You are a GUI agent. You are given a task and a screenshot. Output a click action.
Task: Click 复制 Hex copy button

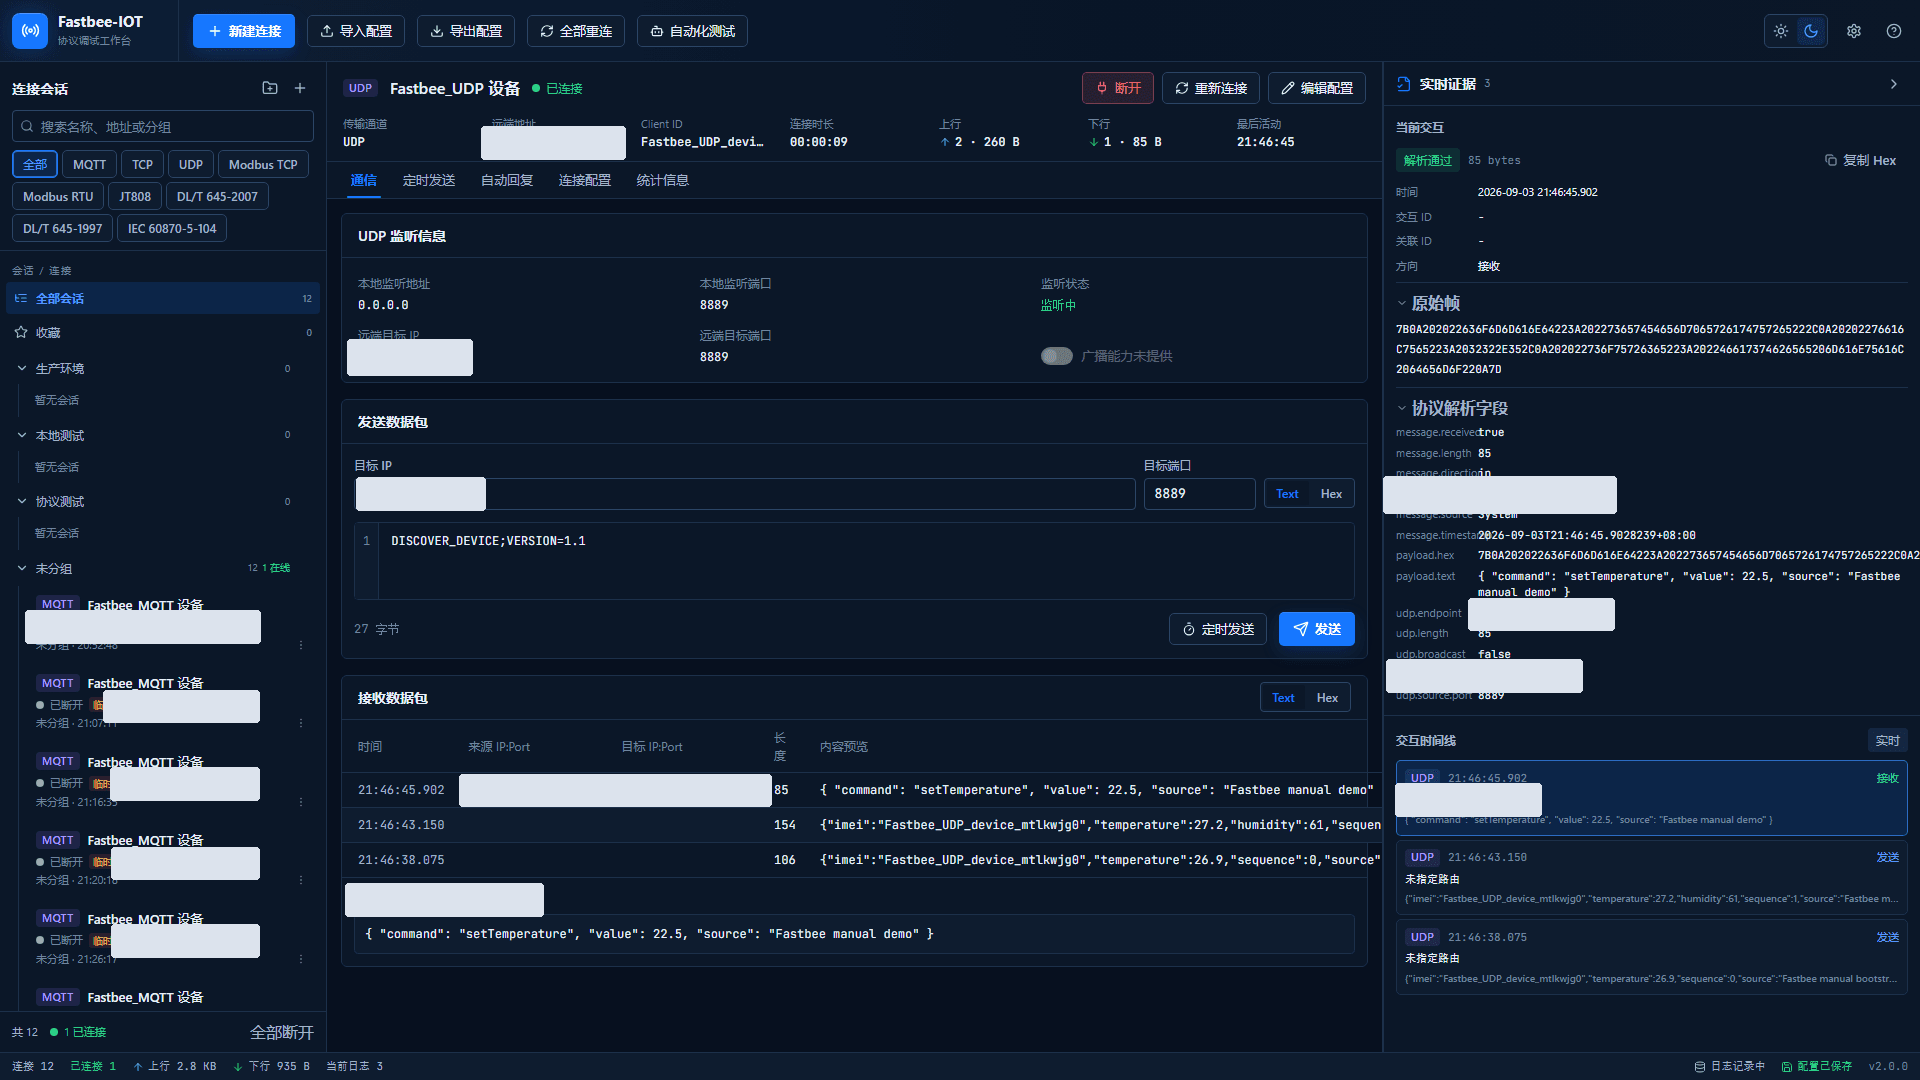(1860, 160)
